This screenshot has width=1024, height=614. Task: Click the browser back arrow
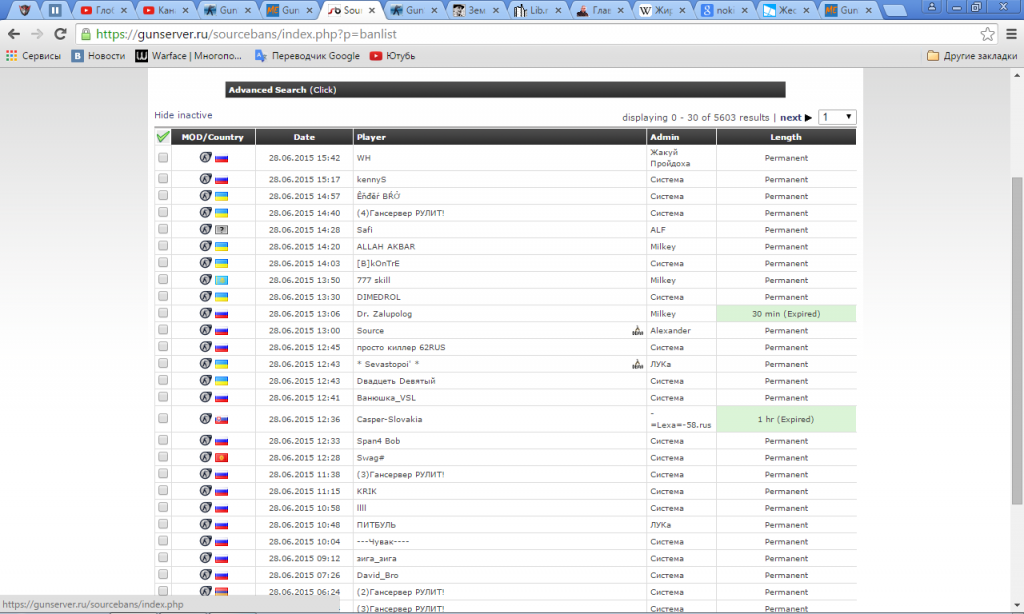click(x=14, y=34)
